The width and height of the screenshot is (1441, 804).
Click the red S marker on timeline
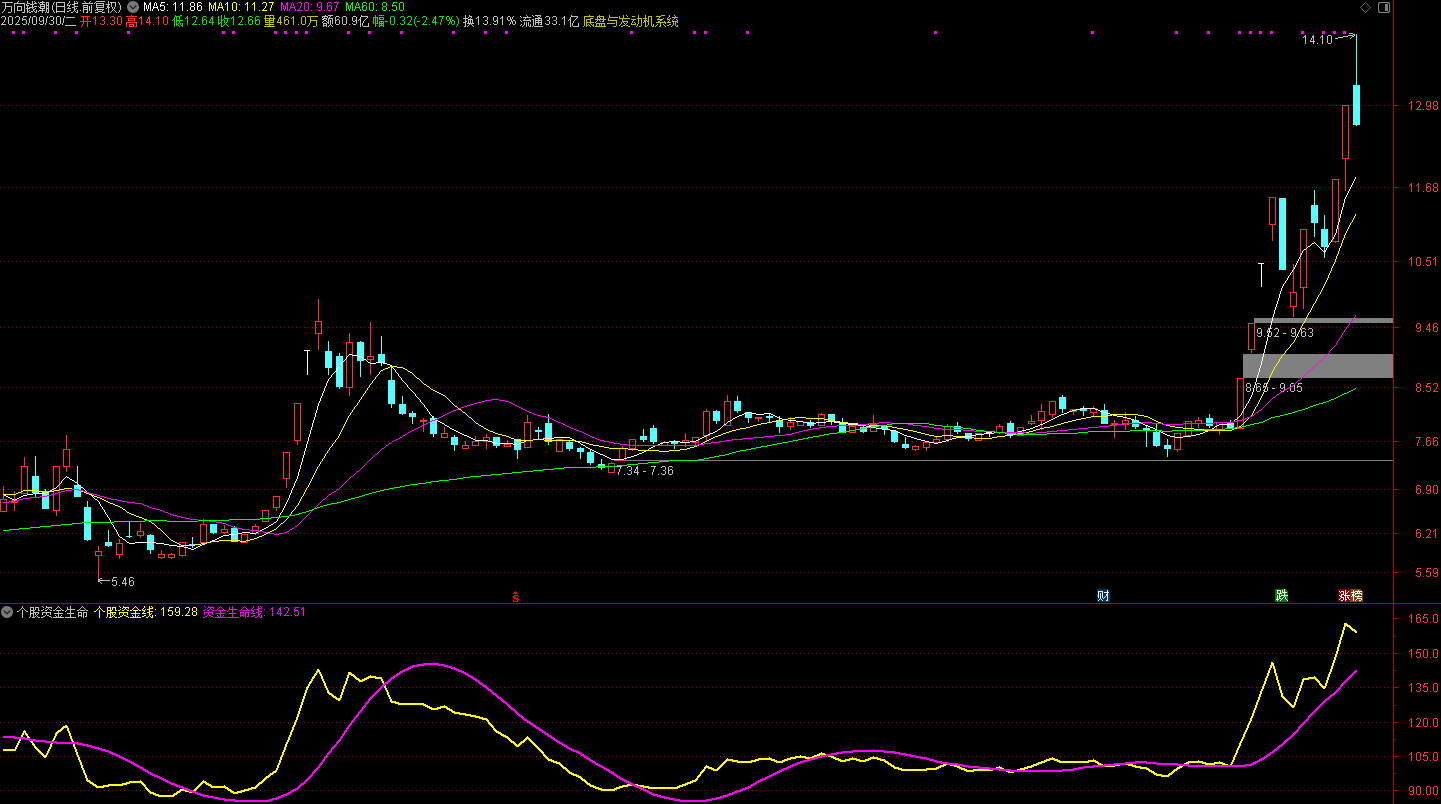pyautogui.click(x=516, y=597)
